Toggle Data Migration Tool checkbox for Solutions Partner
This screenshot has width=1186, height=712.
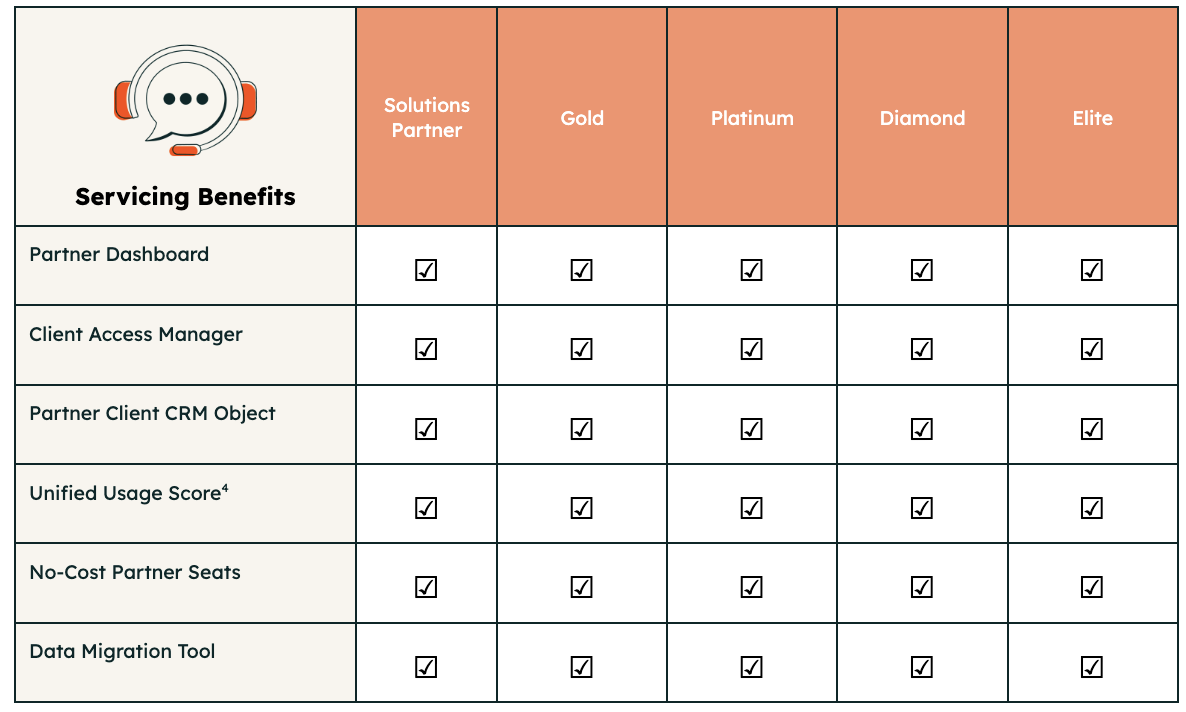[x=426, y=667]
